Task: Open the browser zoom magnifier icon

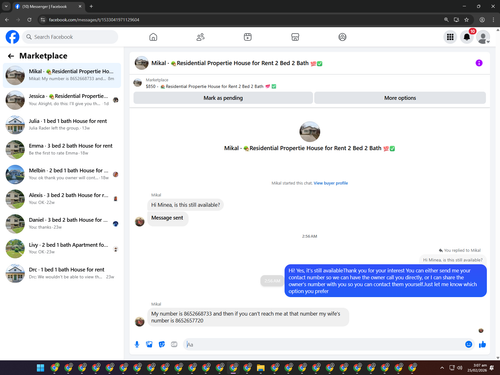Action: pos(446,20)
